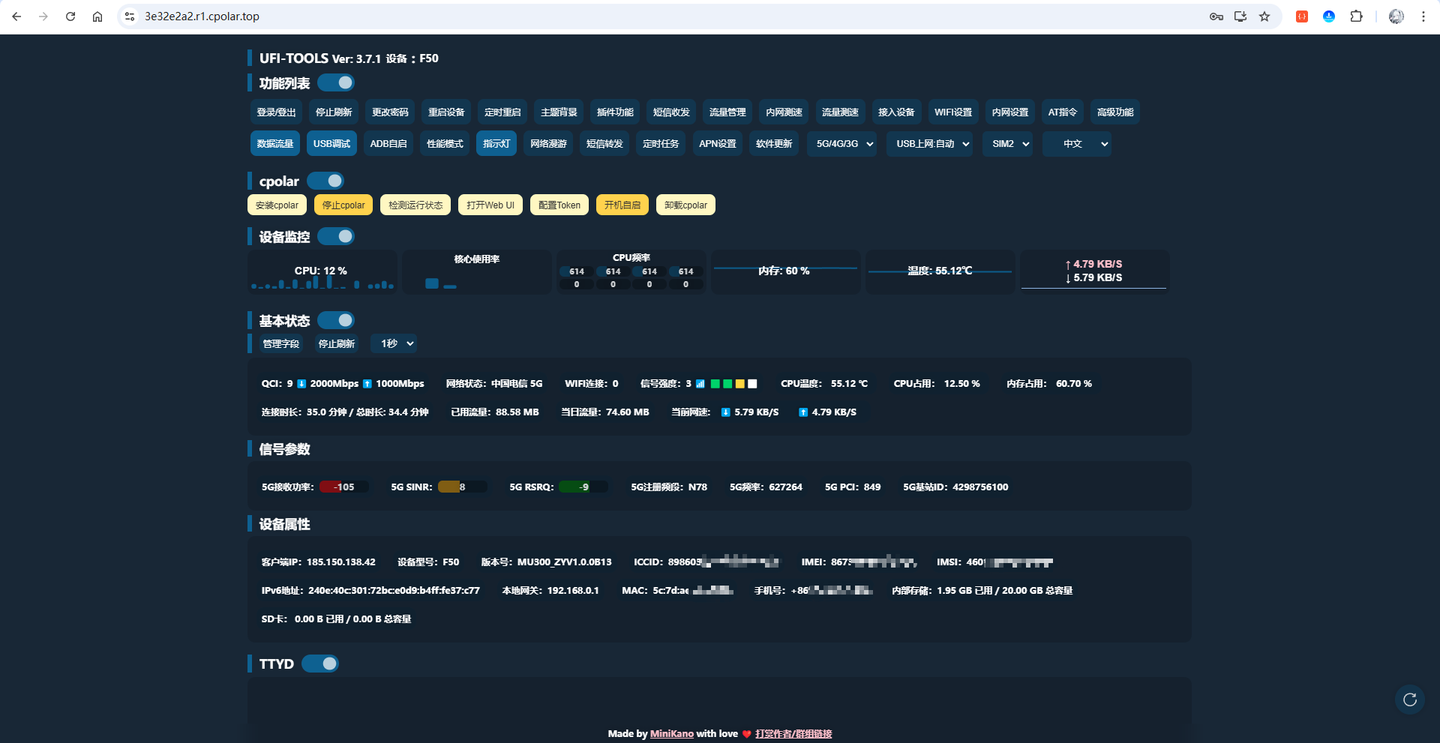This screenshot has height=743, width=1440.
Task: Click the browser address bar URL
Action: [x=202, y=17]
